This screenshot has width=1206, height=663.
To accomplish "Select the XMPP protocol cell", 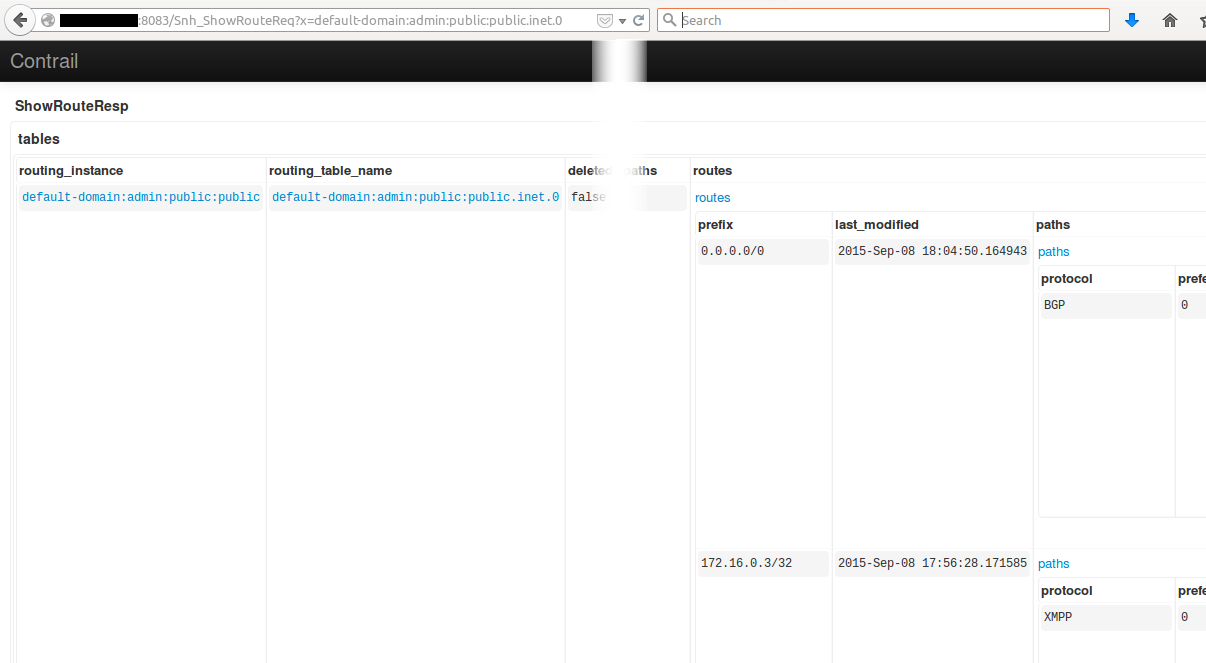I will [x=1058, y=617].
